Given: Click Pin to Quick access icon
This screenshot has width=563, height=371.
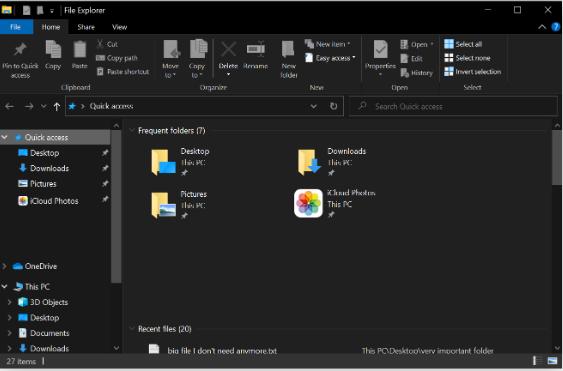Looking at the screenshot, I should click(20, 50).
